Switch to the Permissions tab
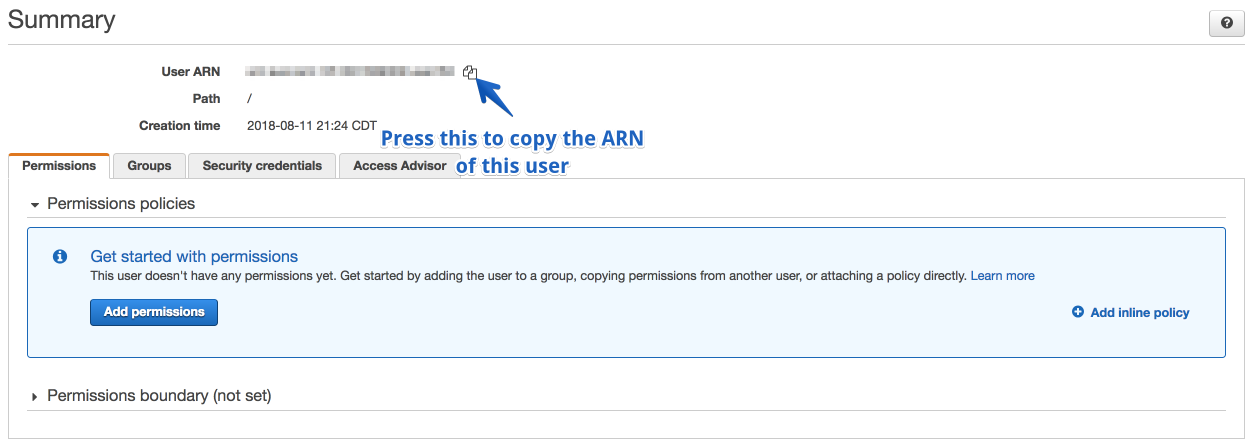This screenshot has width=1252, height=446. pyautogui.click(x=59, y=166)
